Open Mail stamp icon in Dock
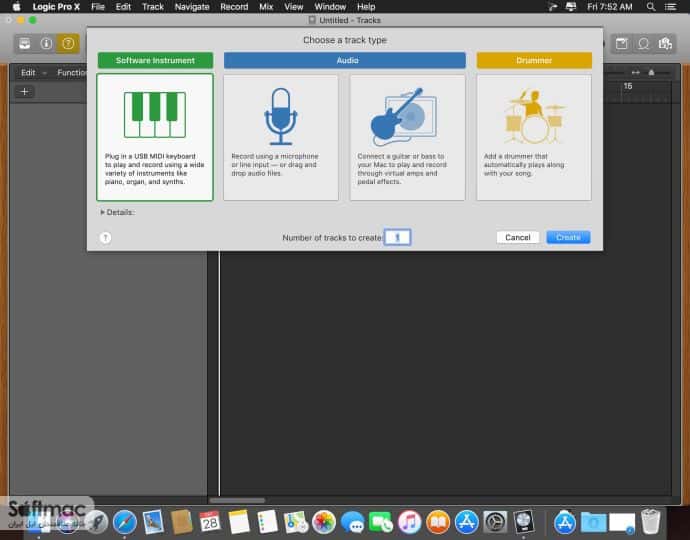 (153, 522)
